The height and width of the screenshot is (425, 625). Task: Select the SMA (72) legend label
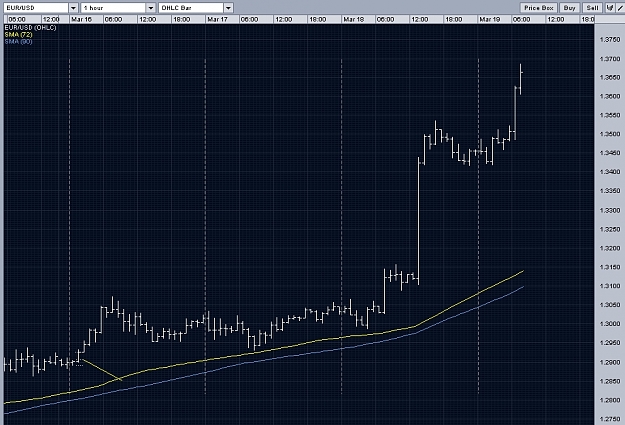18,35
